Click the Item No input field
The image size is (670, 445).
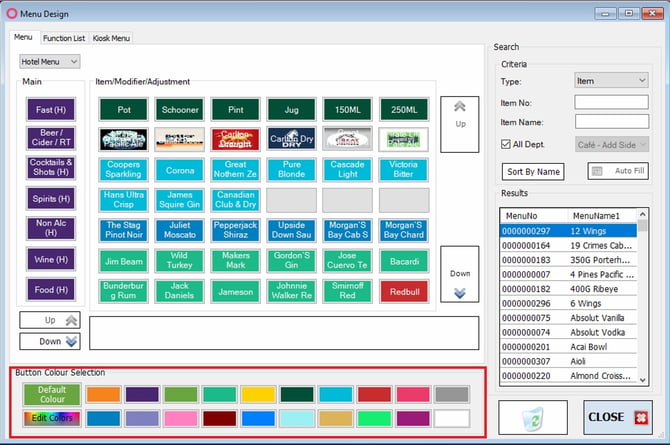(611, 102)
